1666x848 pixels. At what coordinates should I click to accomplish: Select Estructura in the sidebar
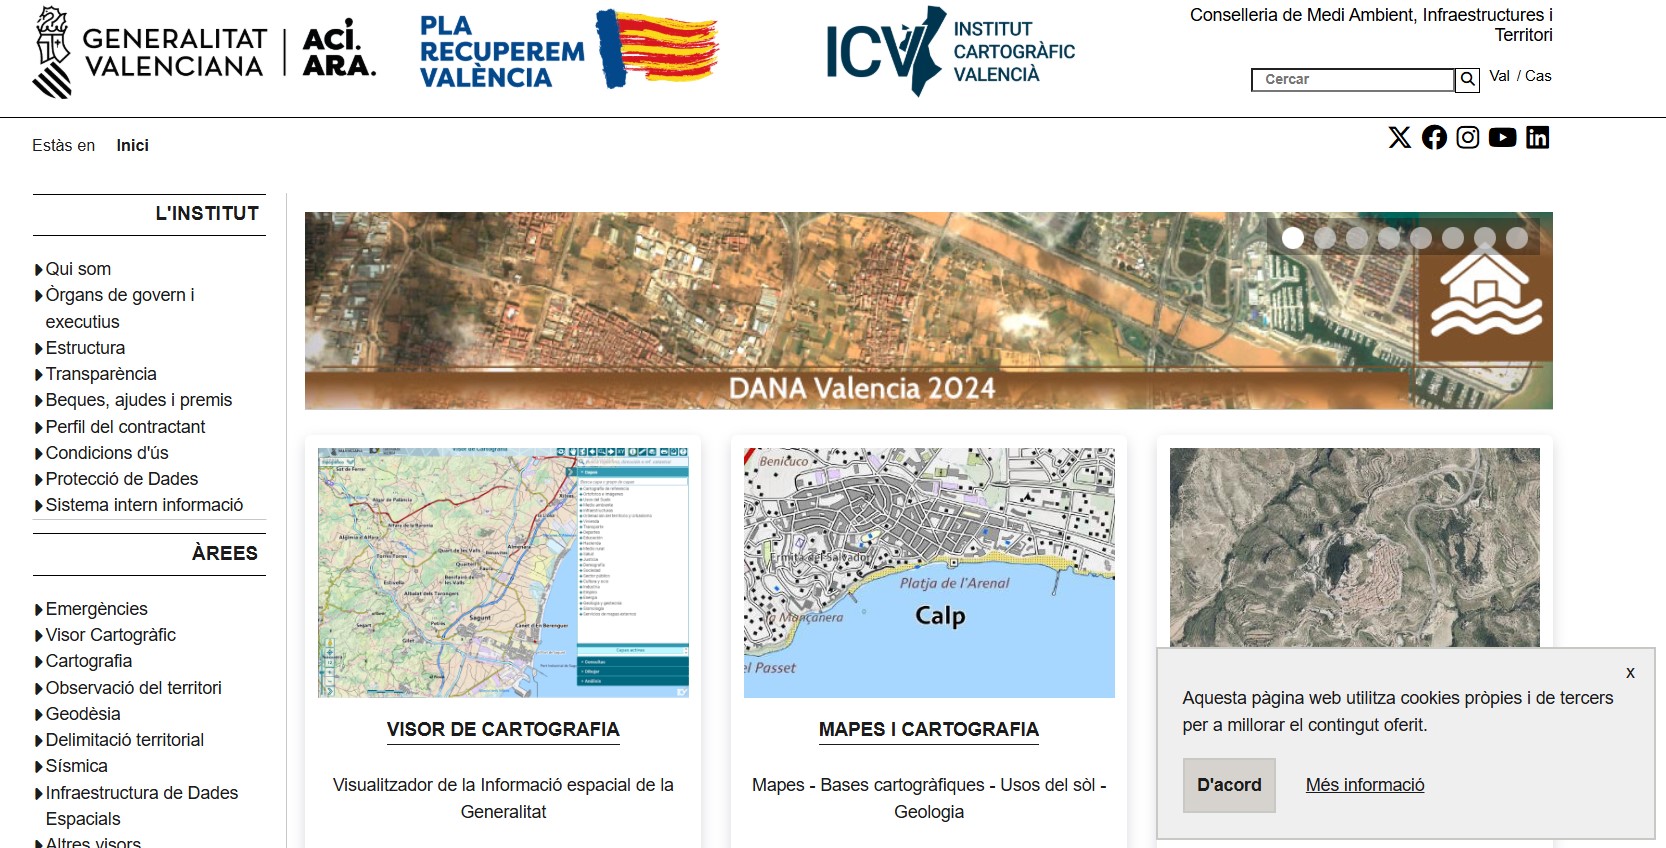pyautogui.click(x=85, y=348)
